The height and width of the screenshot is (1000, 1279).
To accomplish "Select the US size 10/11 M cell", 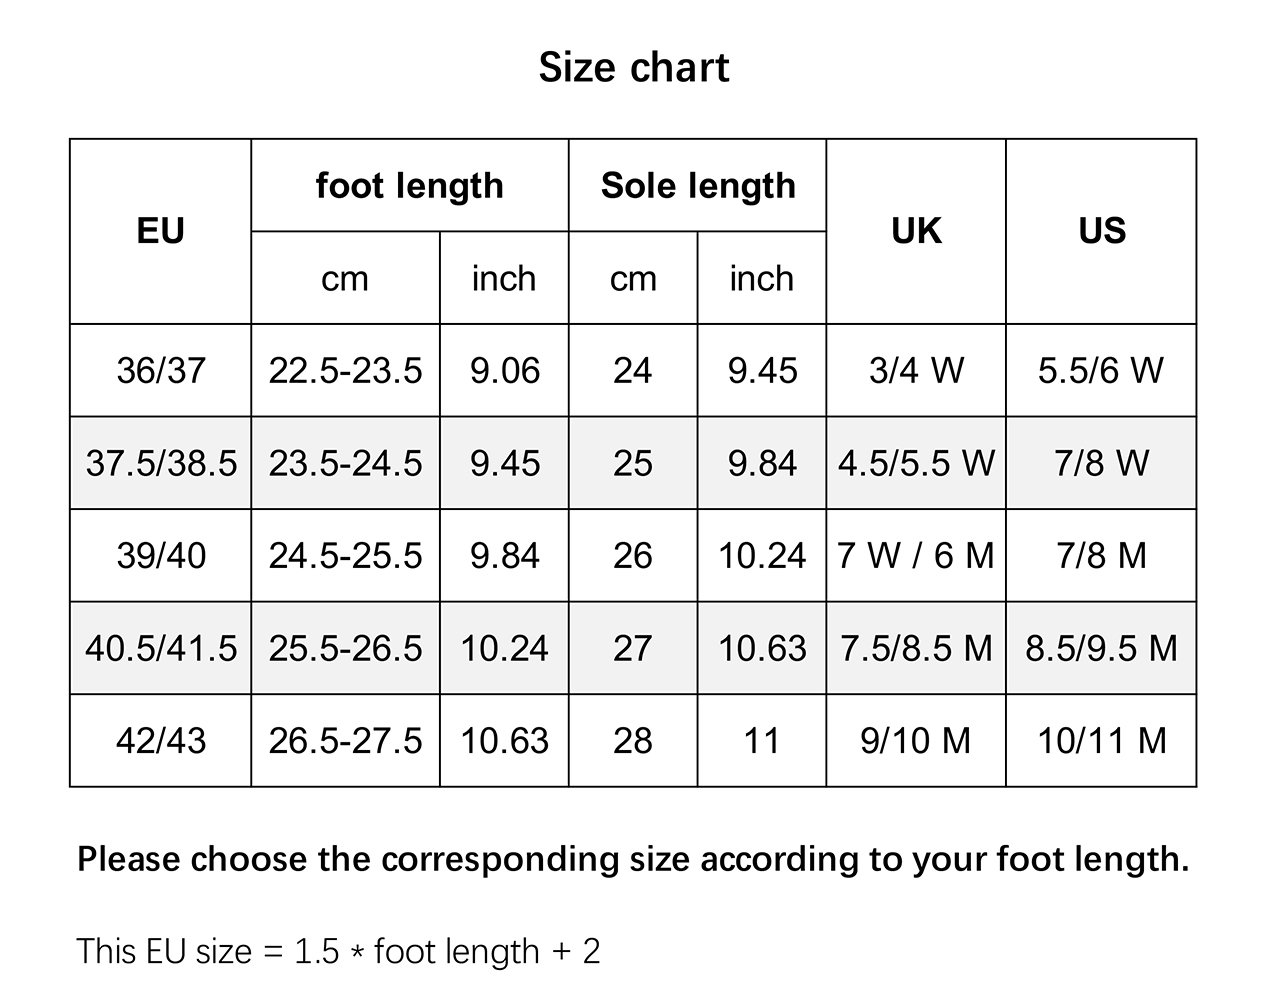I will click(1101, 741).
